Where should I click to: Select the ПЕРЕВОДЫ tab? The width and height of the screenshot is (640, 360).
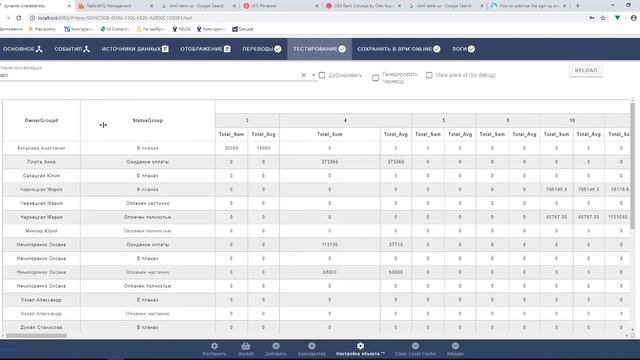(262, 49)
